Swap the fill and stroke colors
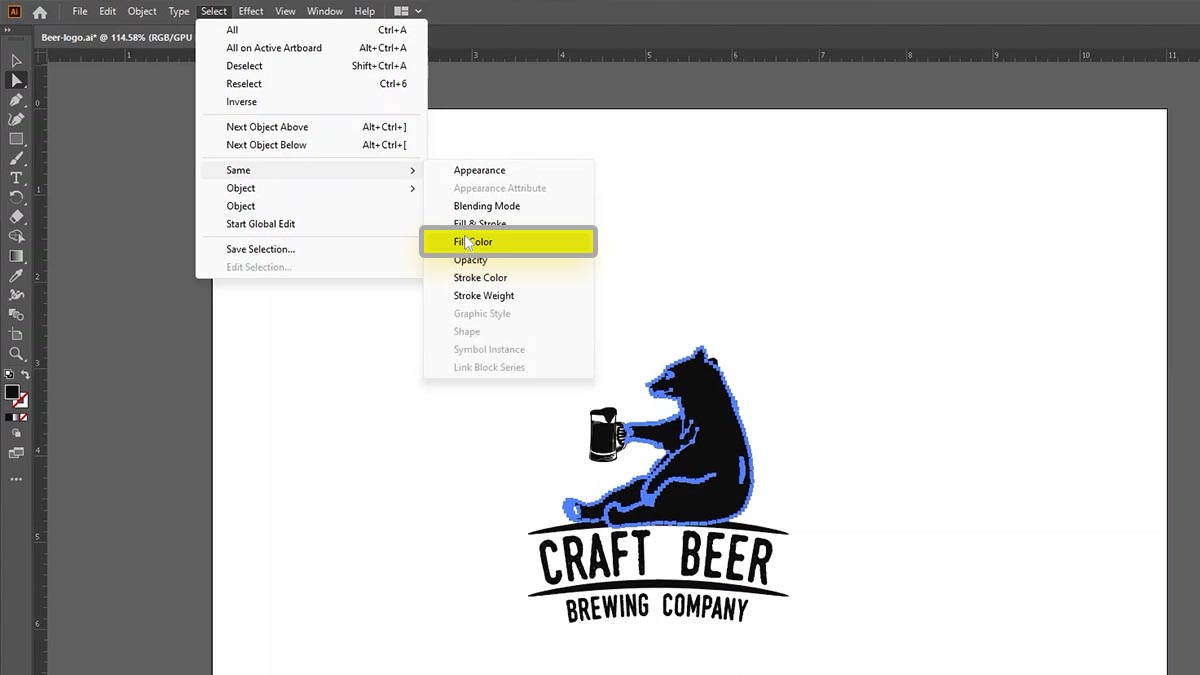 (x=26, y=375)
